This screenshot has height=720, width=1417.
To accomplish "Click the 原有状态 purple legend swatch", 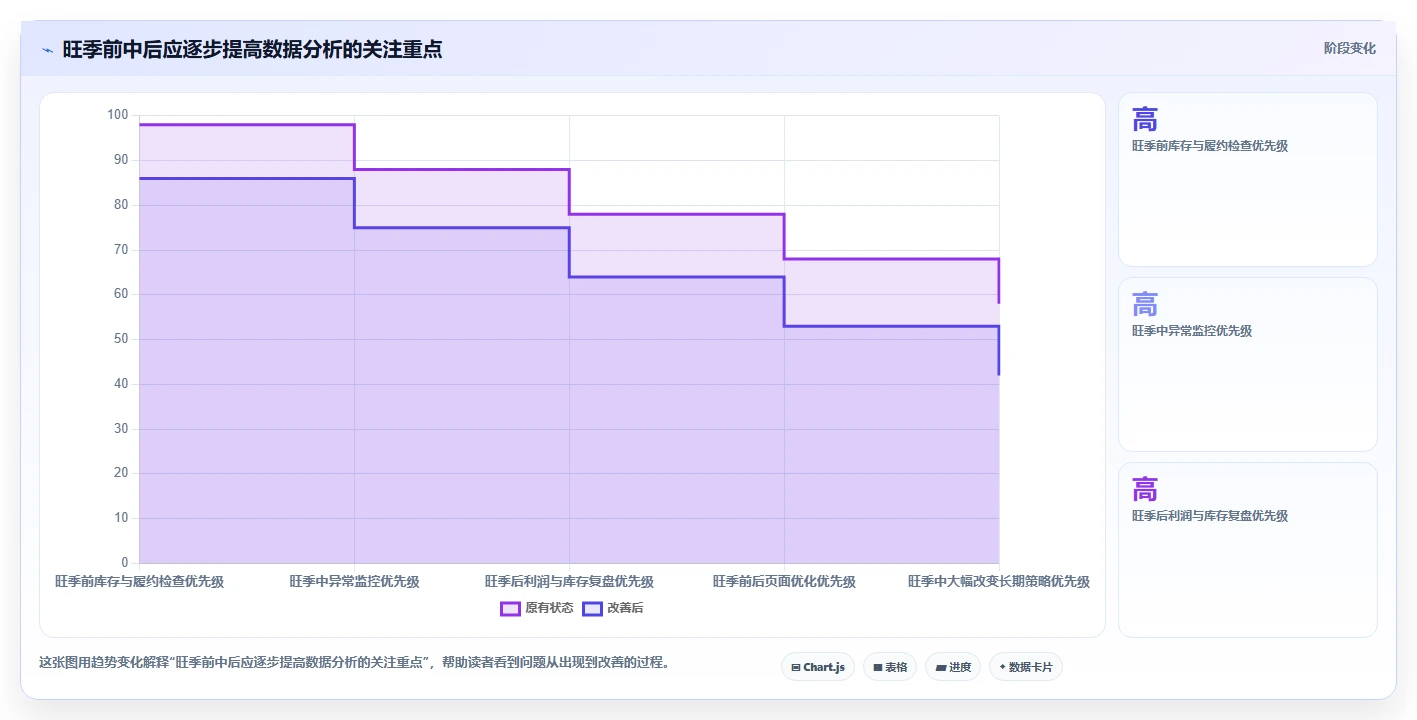I will [510, 608].
